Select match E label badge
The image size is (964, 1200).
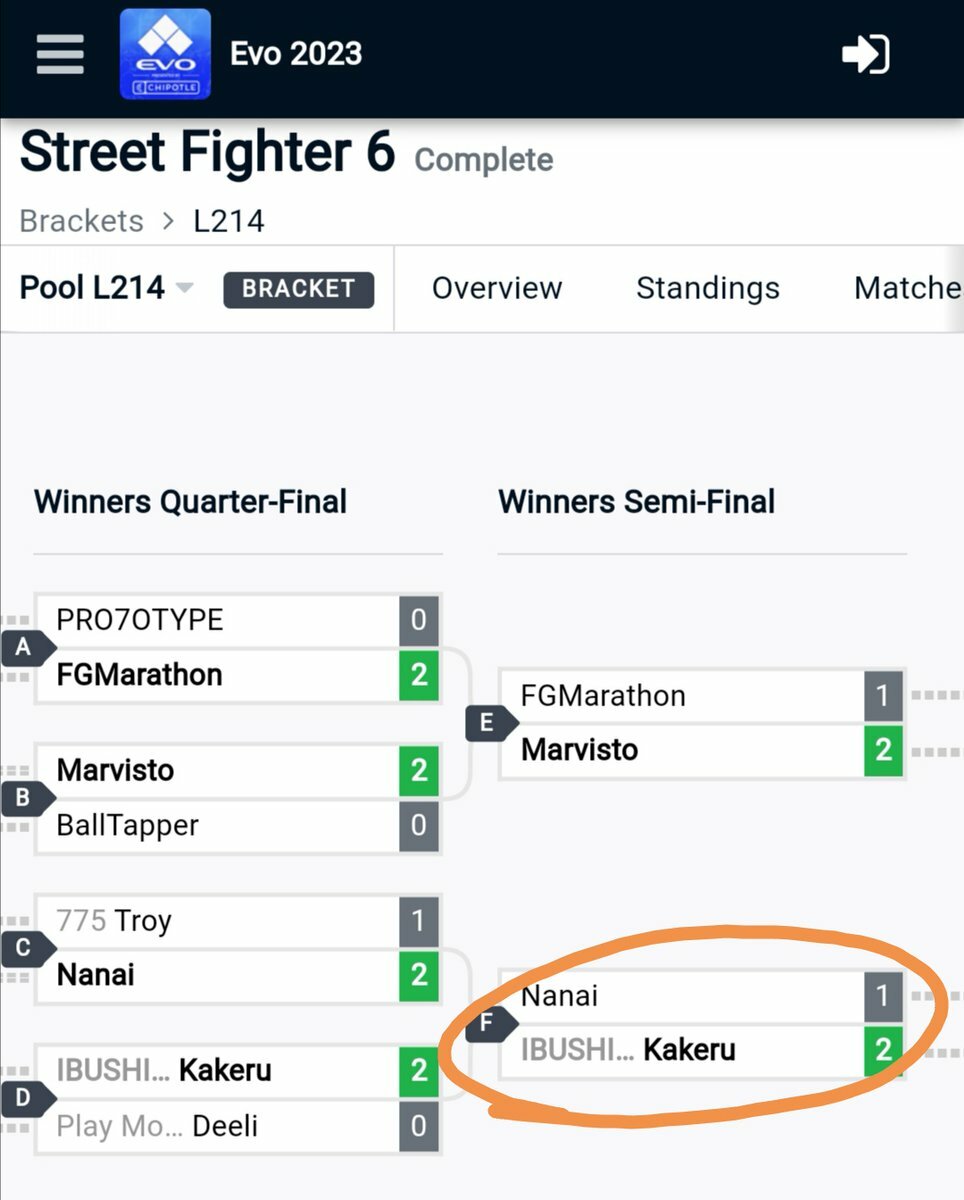click(489, 723)
